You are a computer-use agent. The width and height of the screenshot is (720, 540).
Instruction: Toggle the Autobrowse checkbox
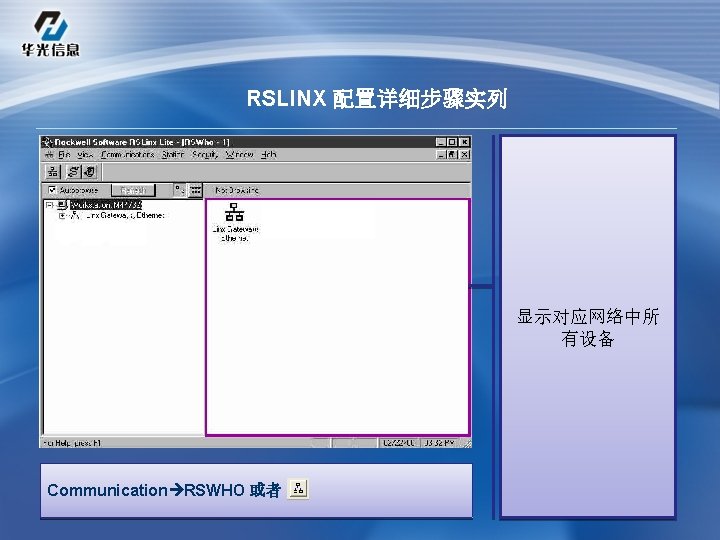pos(52,189)
